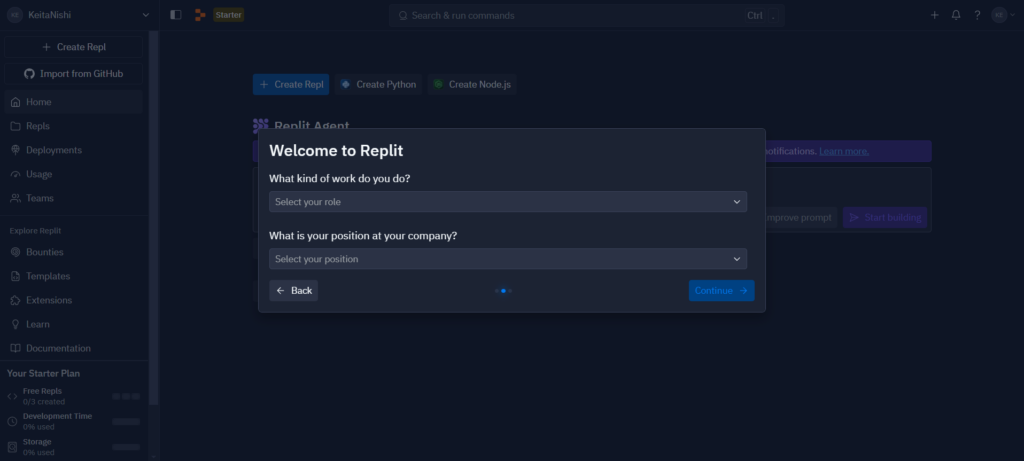Click the Python icon on Create Python
Viewport: 1024px width, 461px height.
pyautogui.click(x=345, y=84)
